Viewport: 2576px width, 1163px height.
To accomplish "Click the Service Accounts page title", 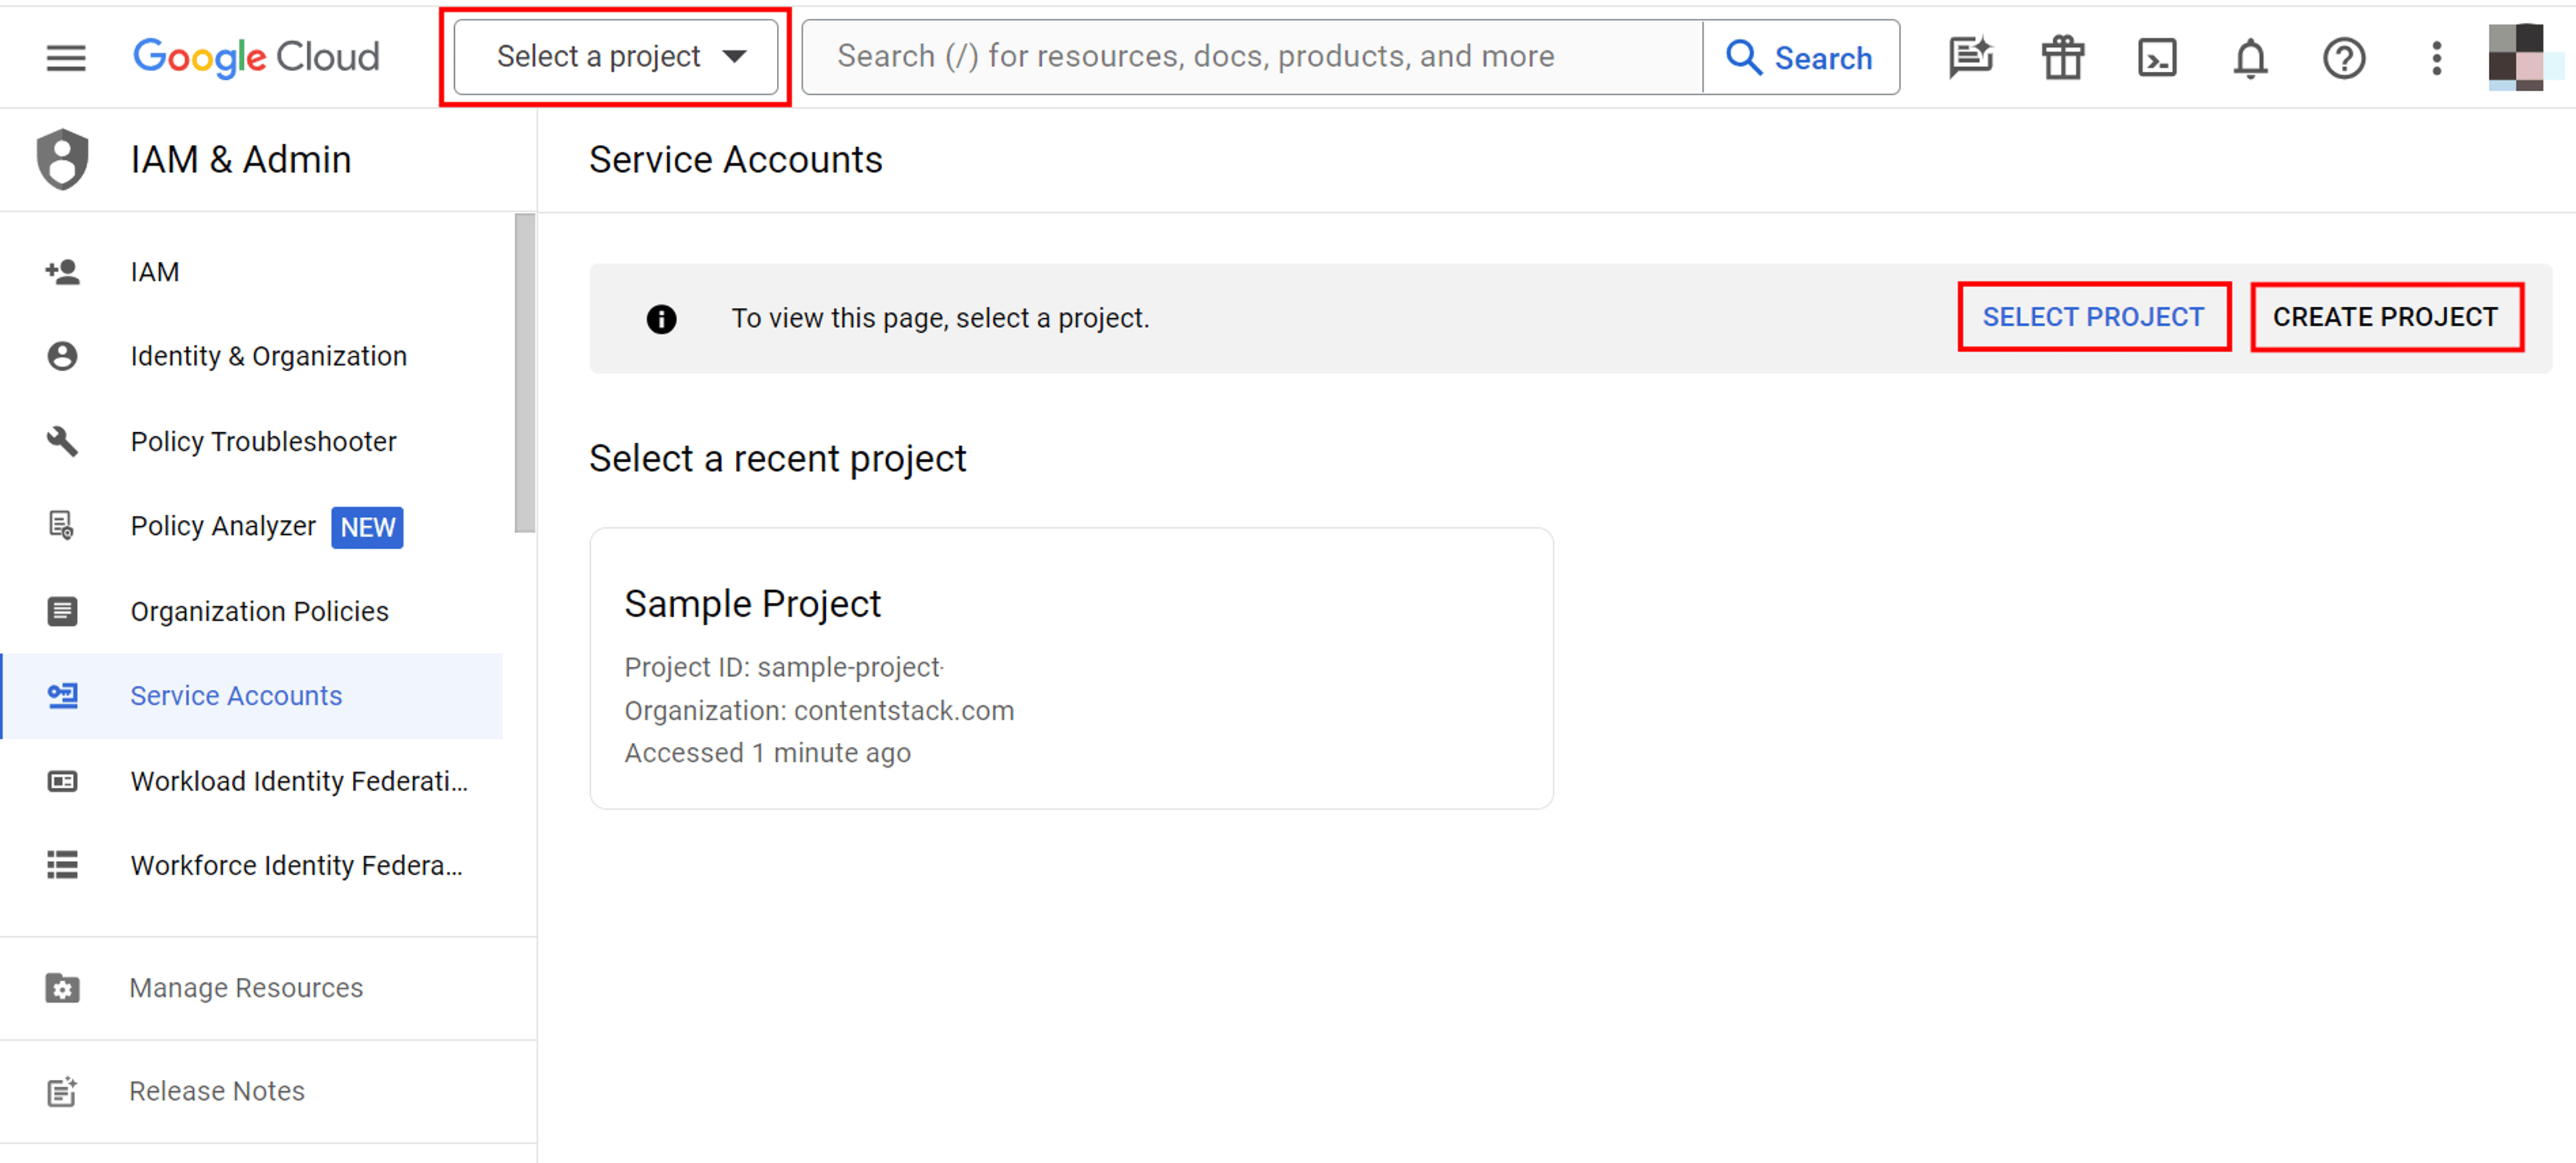I will point(735,160).
